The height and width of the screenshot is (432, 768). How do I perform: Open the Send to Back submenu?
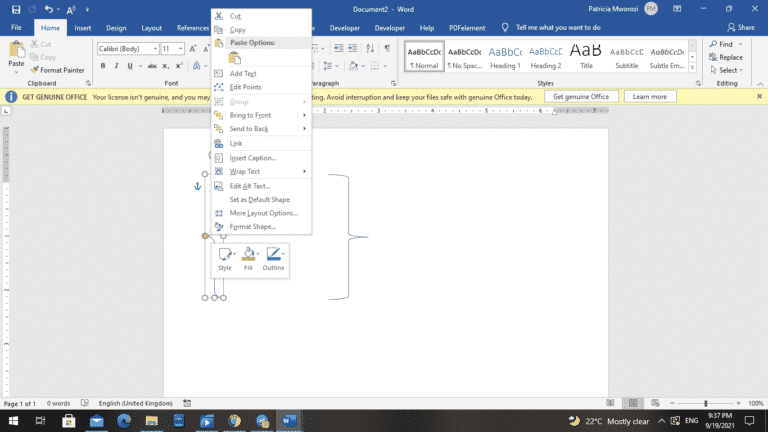[x=261, y=129]
